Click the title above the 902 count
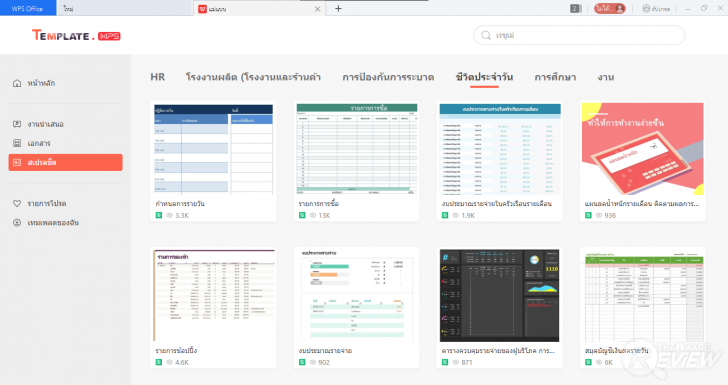 [x=325, y=351]
